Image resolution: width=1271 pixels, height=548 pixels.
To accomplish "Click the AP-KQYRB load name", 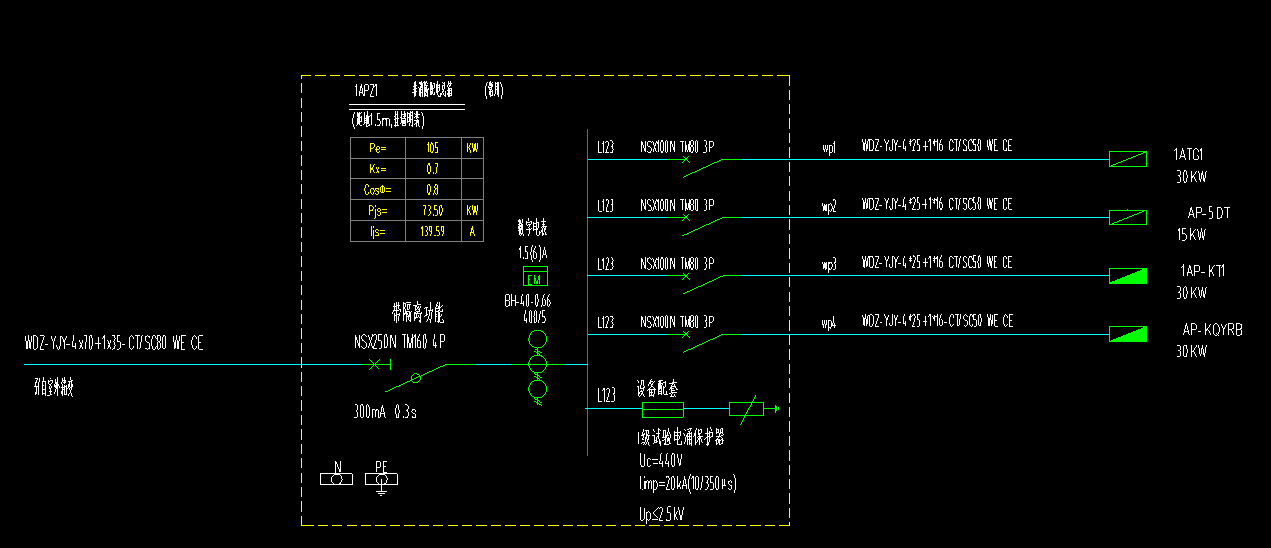I will coord(1213,329).
